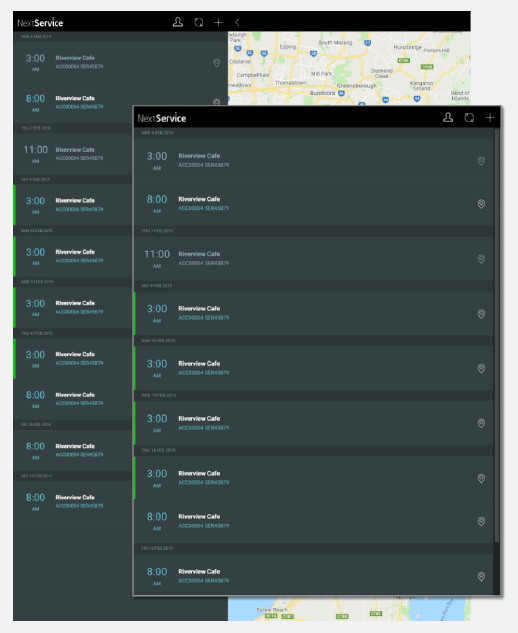The width and height of the screenshot is (518, 633).
Task: Select back window Riverview Cafe under FRI 15 FEB
Action: tap(75, 446)
